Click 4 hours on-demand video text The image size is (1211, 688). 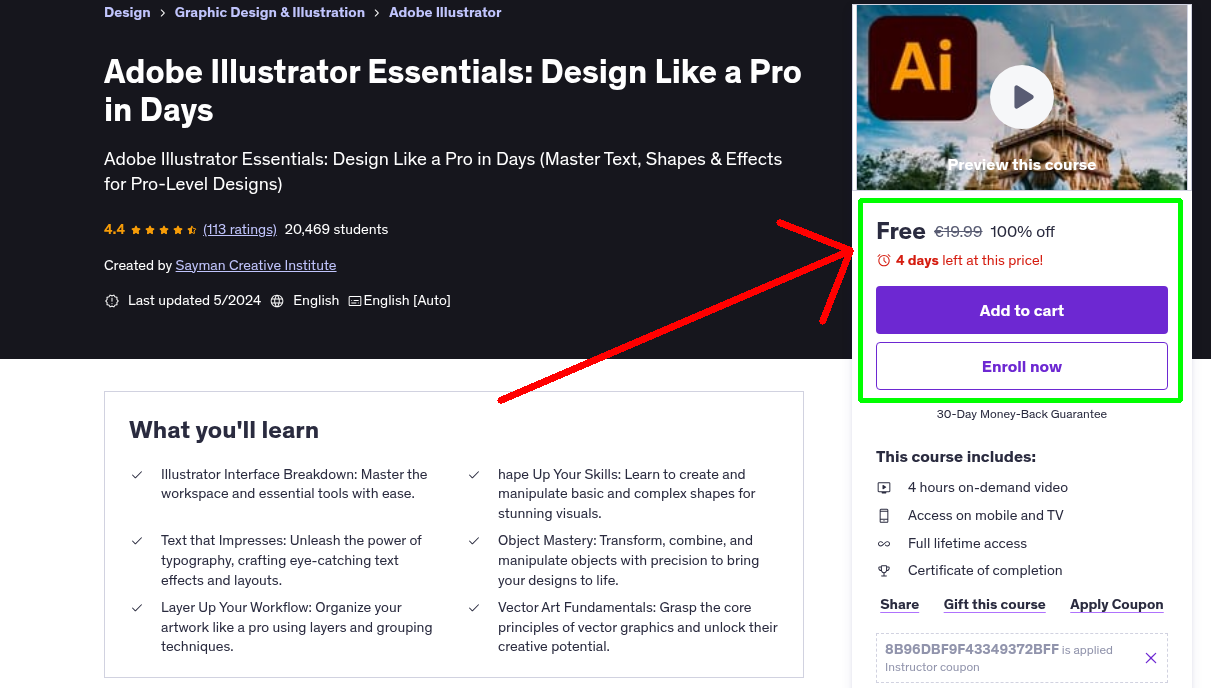click(x=988, y=487)
